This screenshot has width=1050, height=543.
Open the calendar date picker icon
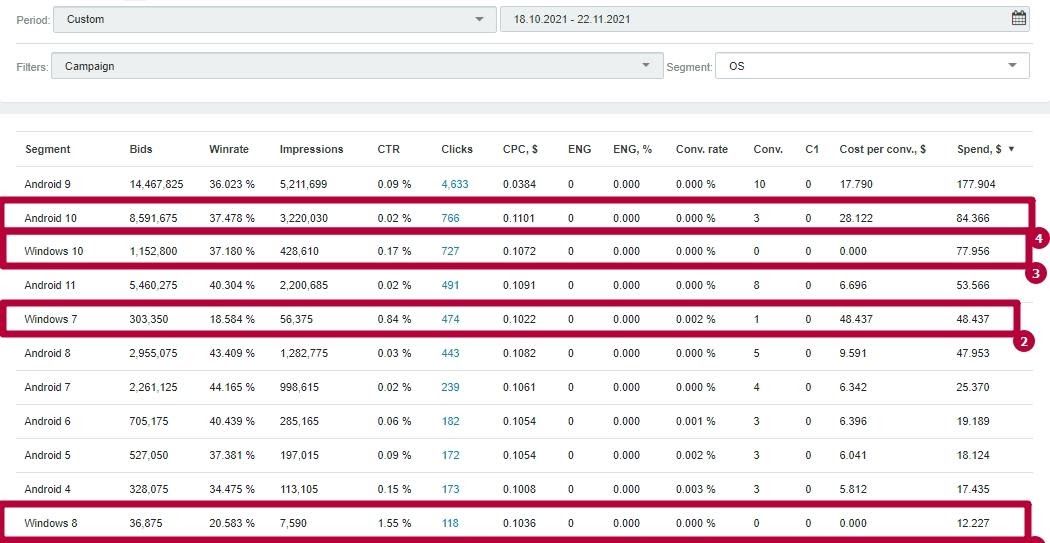[x=1018, y=18]
